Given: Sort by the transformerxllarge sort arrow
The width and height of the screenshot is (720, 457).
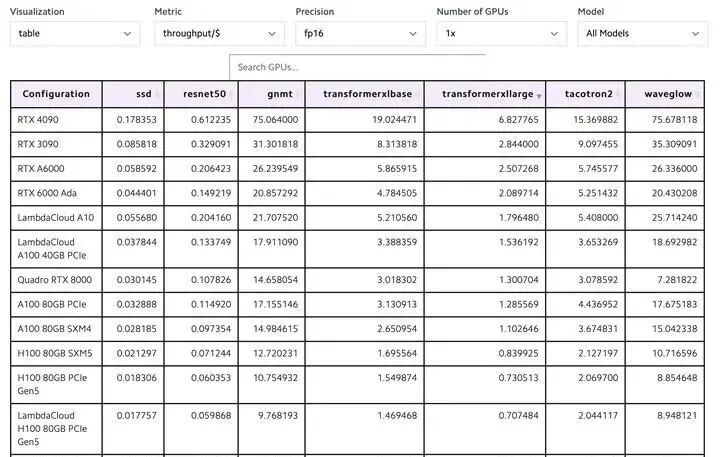Looking at the screenshot, I should tap(539, 96).
